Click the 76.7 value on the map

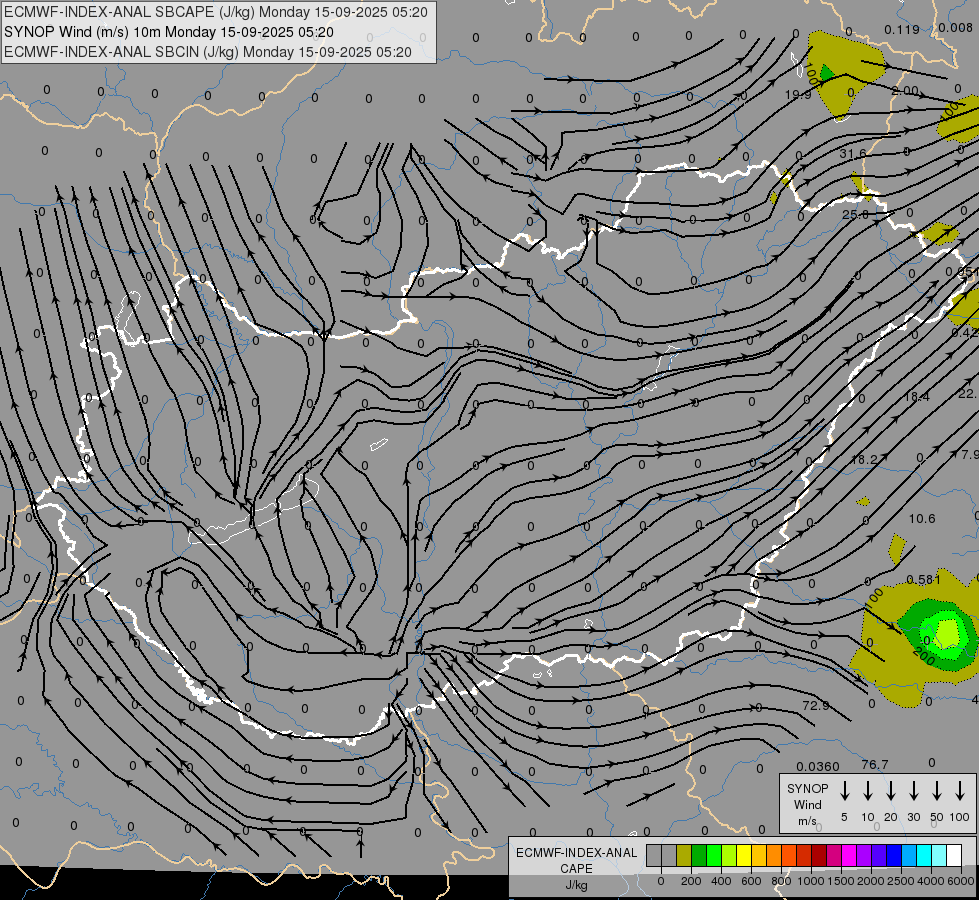[x=875, y=764]
